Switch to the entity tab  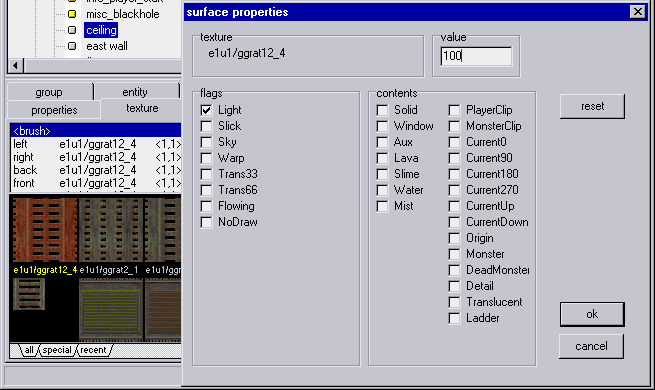[x=135, y=92]
